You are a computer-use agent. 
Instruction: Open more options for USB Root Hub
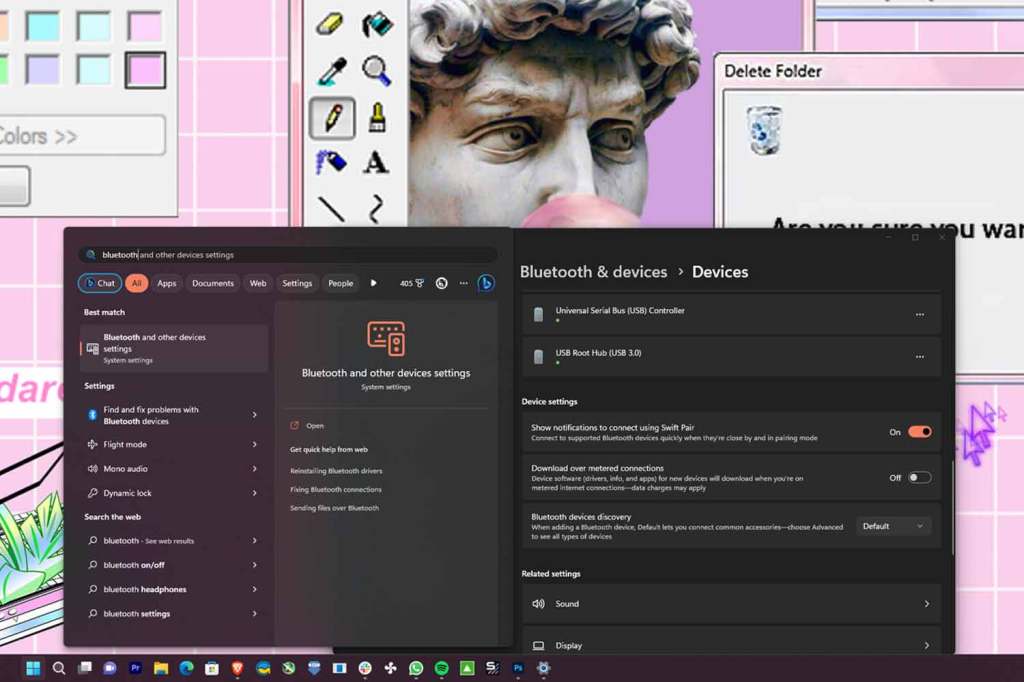tap(920, 356)
